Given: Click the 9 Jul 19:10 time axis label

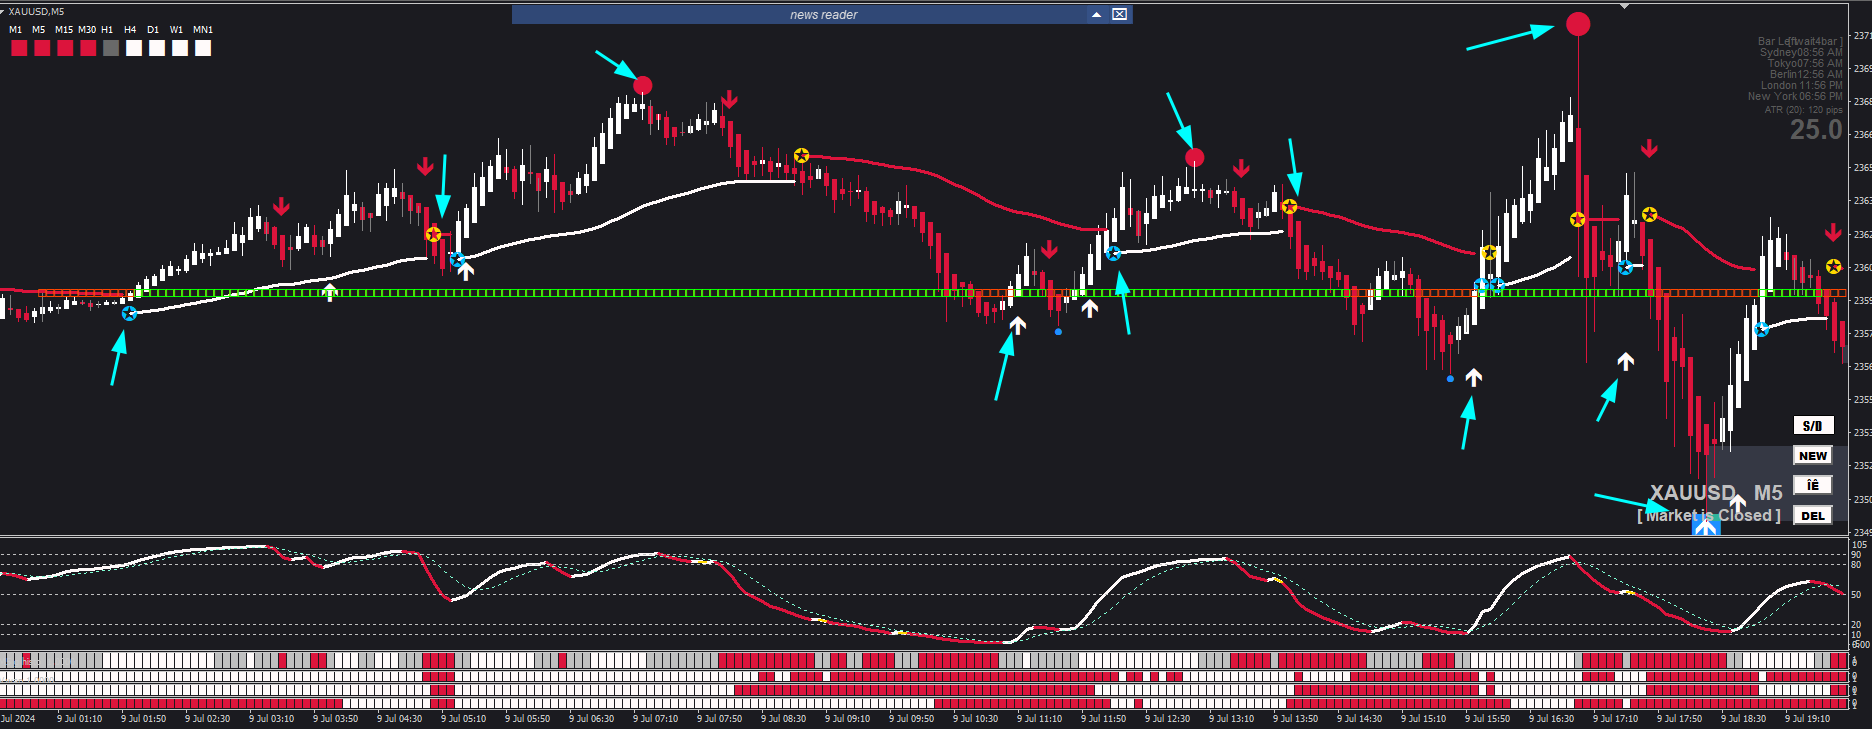Looking at the screenshot, I should (1807, 719).
